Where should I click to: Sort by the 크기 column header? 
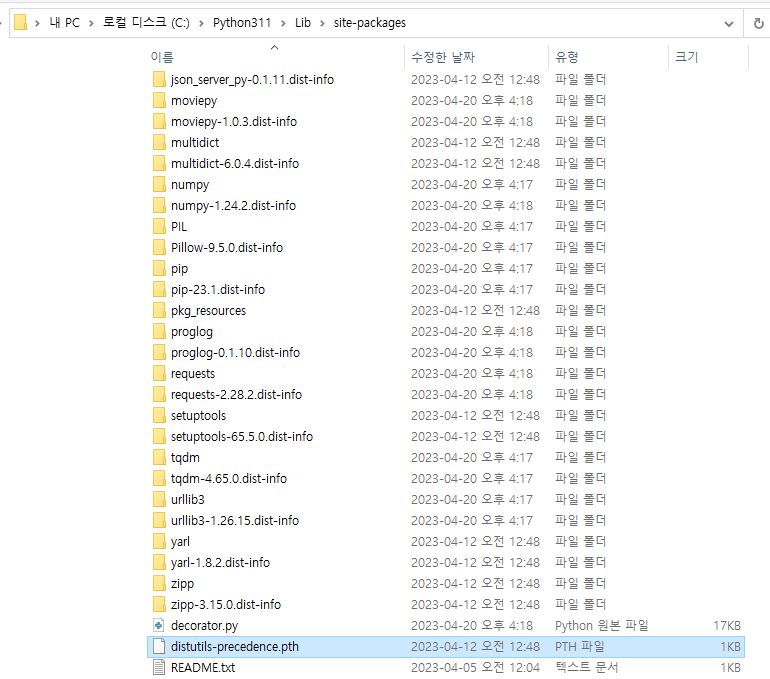click(x=687, y=57)
